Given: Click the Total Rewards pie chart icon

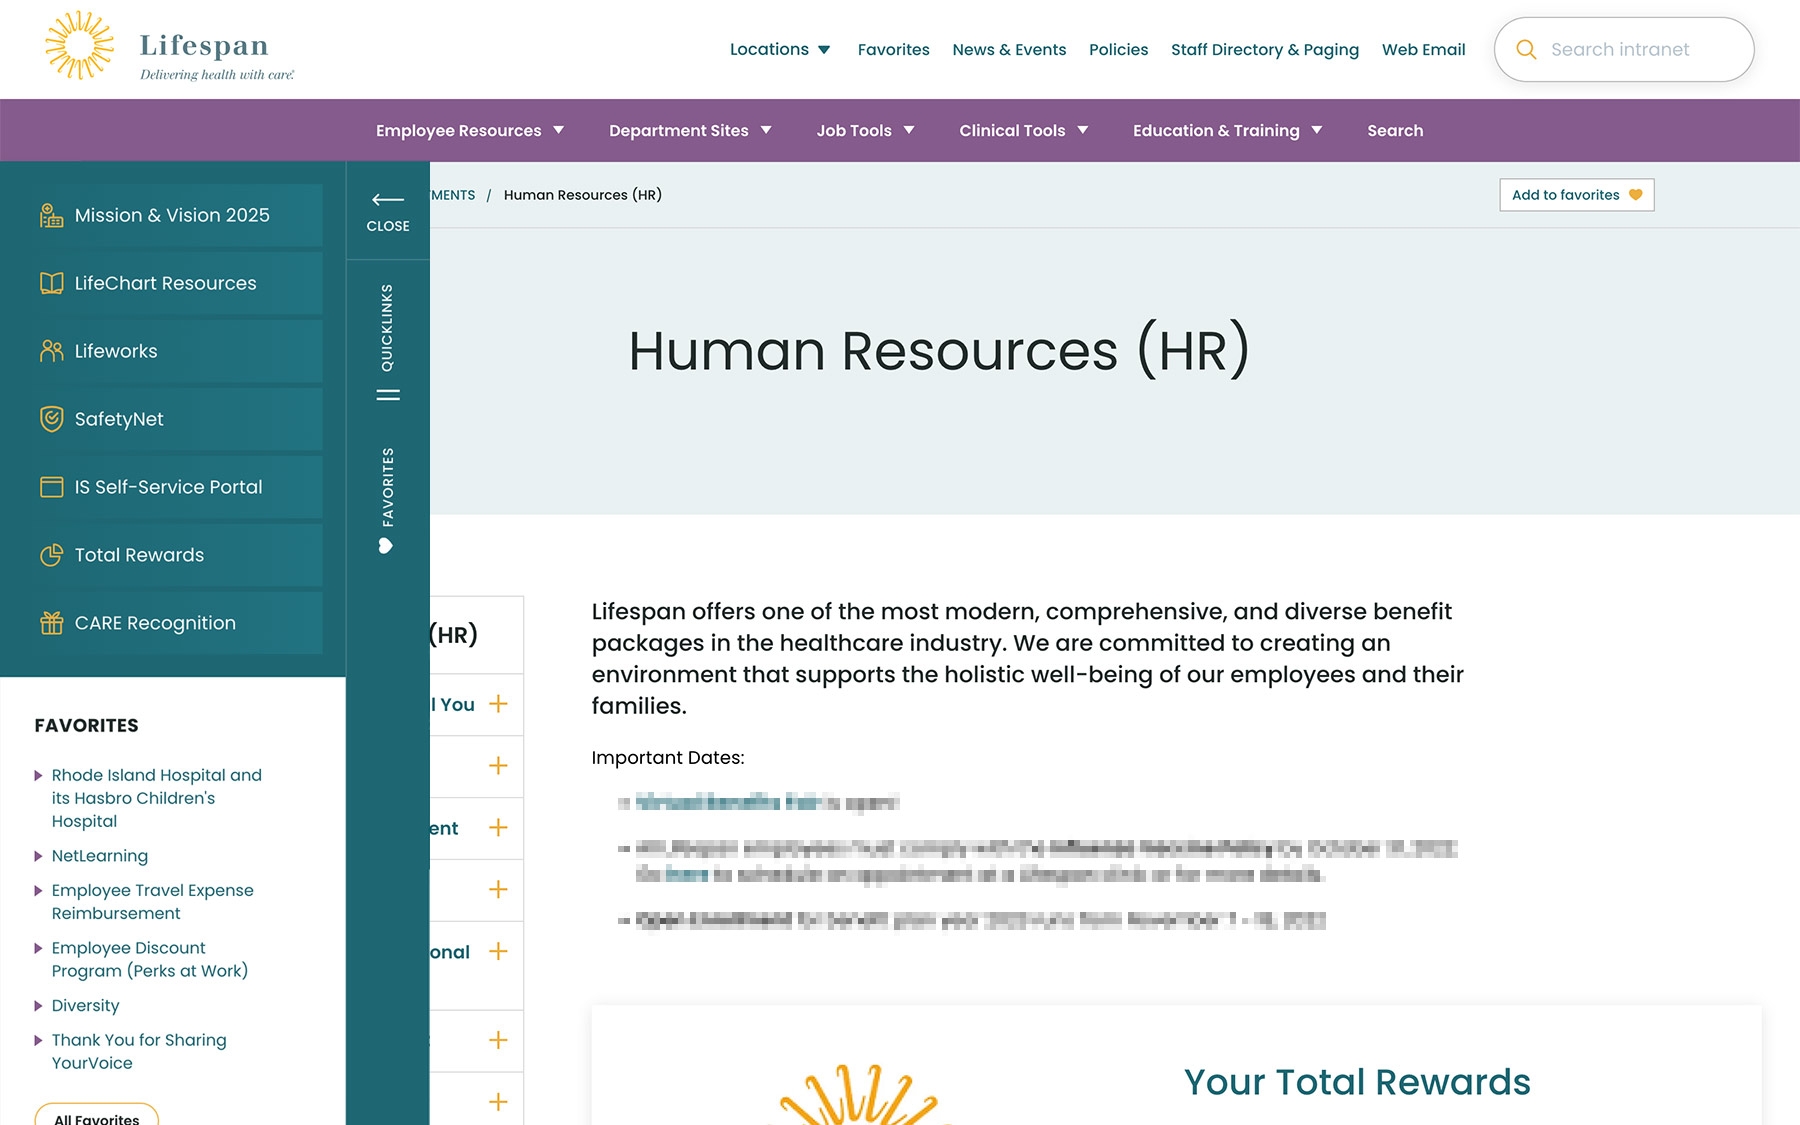Looking at the screenshot, I should (51, 555).
